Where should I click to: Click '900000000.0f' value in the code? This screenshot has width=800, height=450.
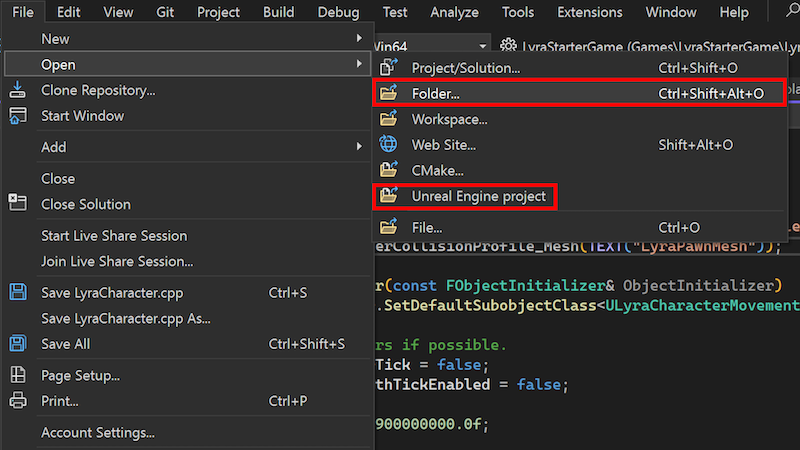pyautogui.click(x=429, y=424)
